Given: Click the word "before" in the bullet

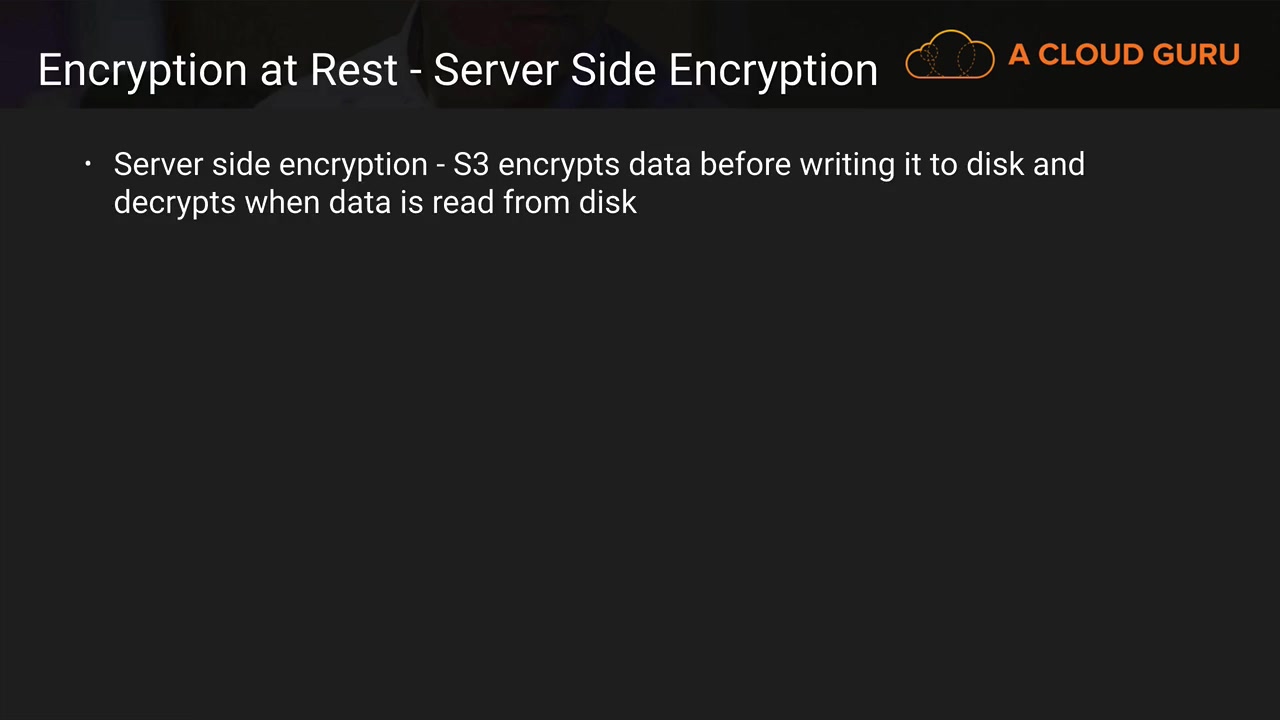Looking at the screenshot, I should click(x=744, y=164).
